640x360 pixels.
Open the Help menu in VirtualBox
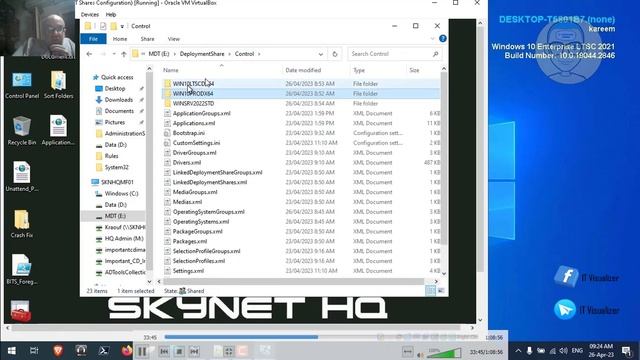(111, 14)
